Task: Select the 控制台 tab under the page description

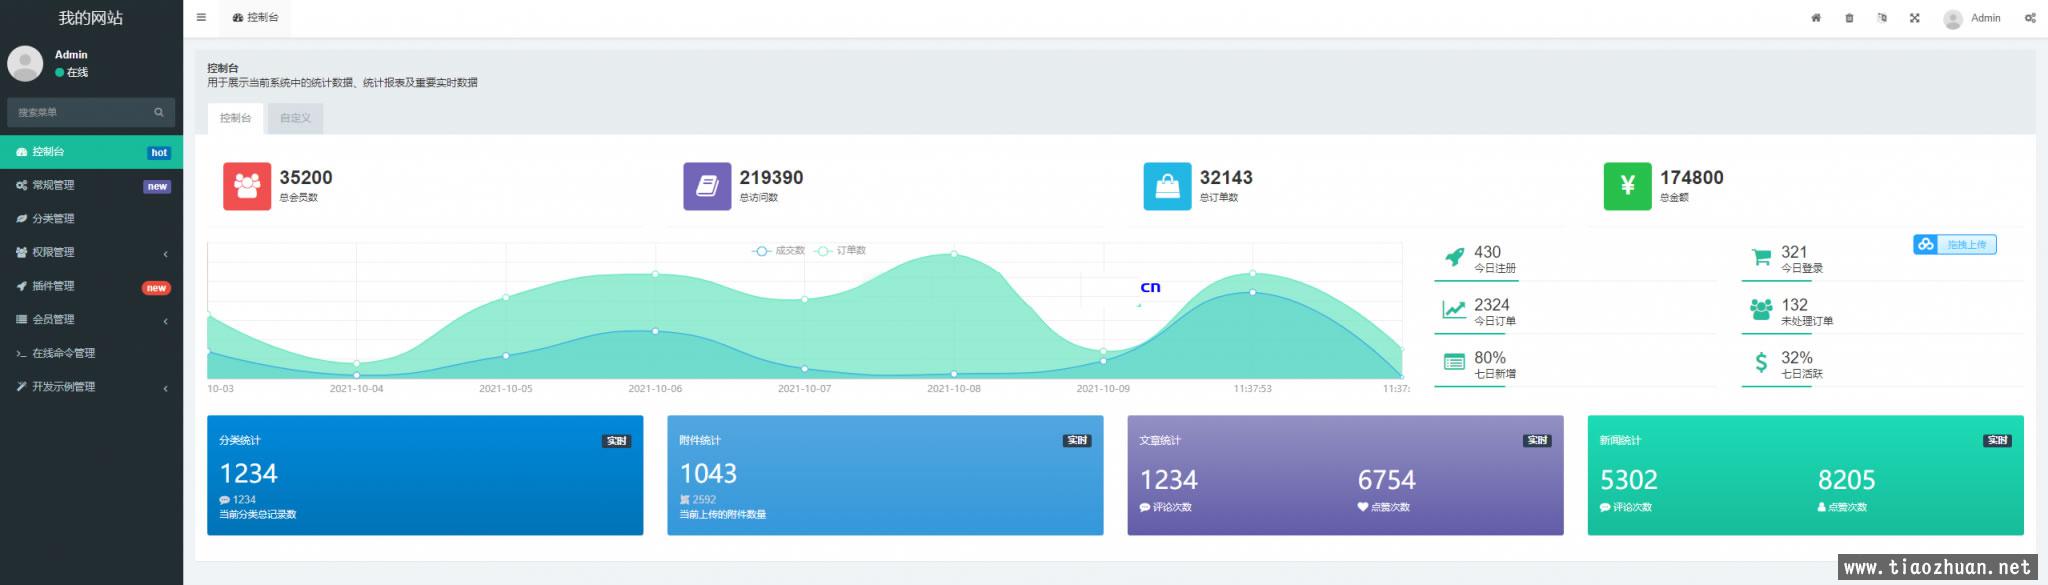Action: 235,118
